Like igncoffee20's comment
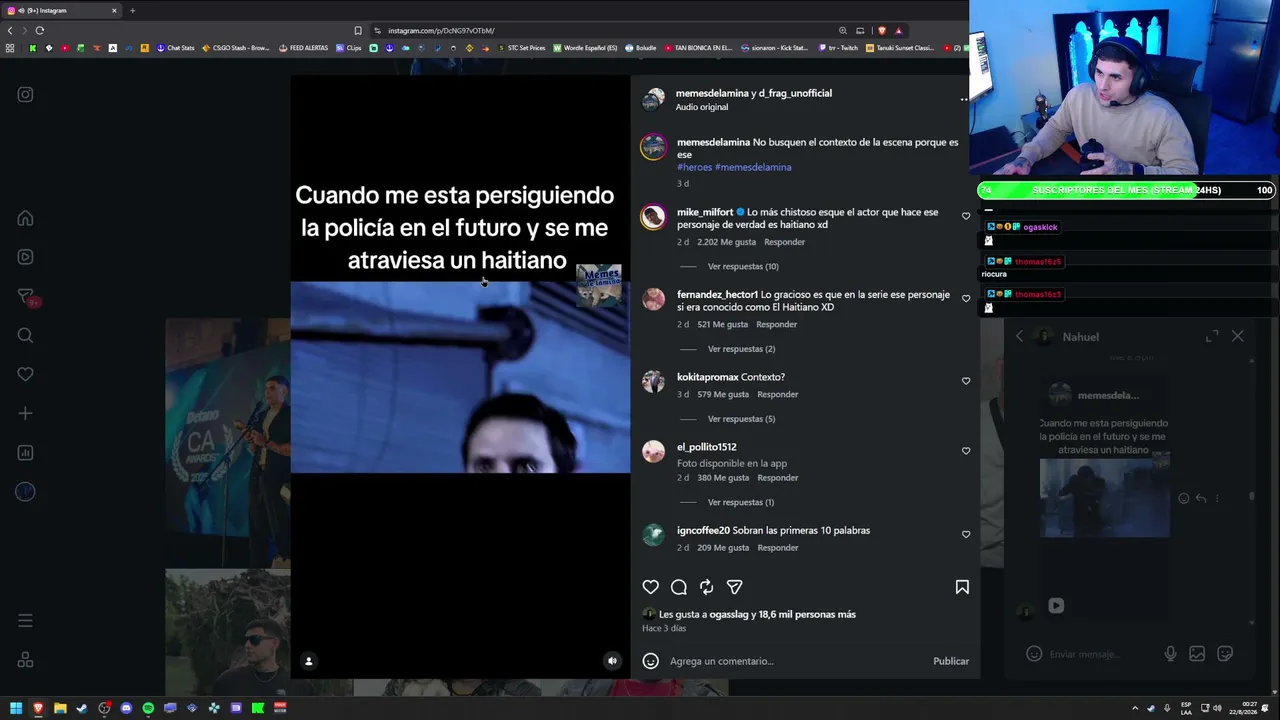Image resolution: width=1280 pixels, height=720 pixels. 966,534
